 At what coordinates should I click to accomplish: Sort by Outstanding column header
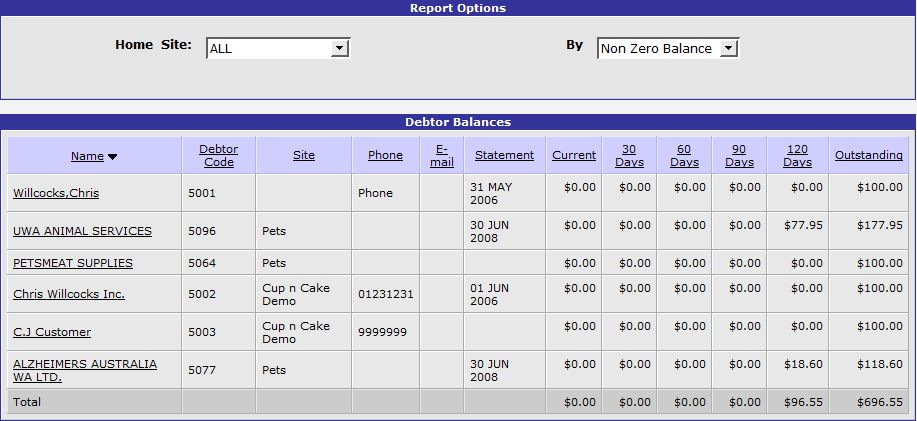868,155
